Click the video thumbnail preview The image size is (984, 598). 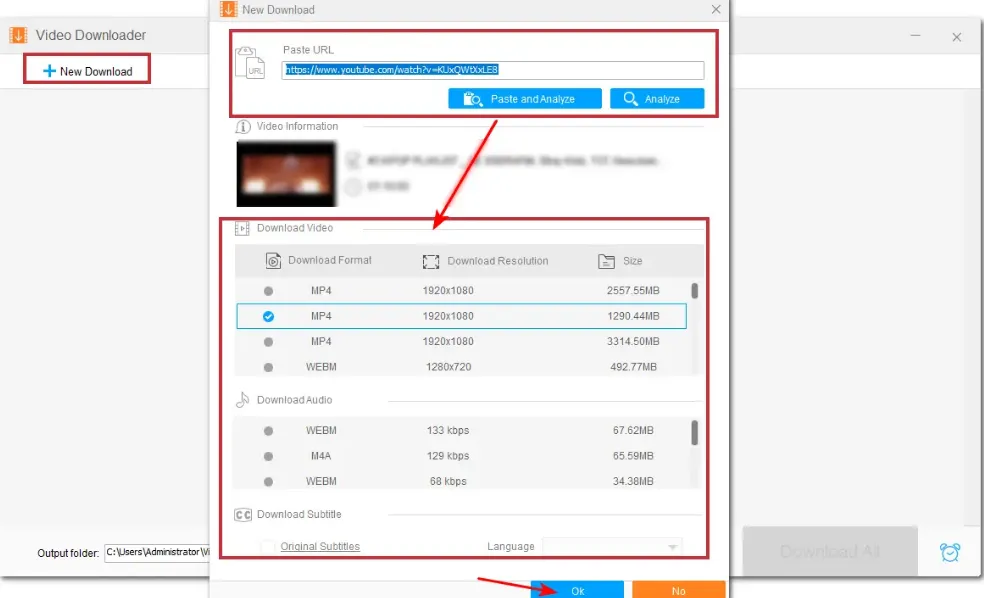285,171
